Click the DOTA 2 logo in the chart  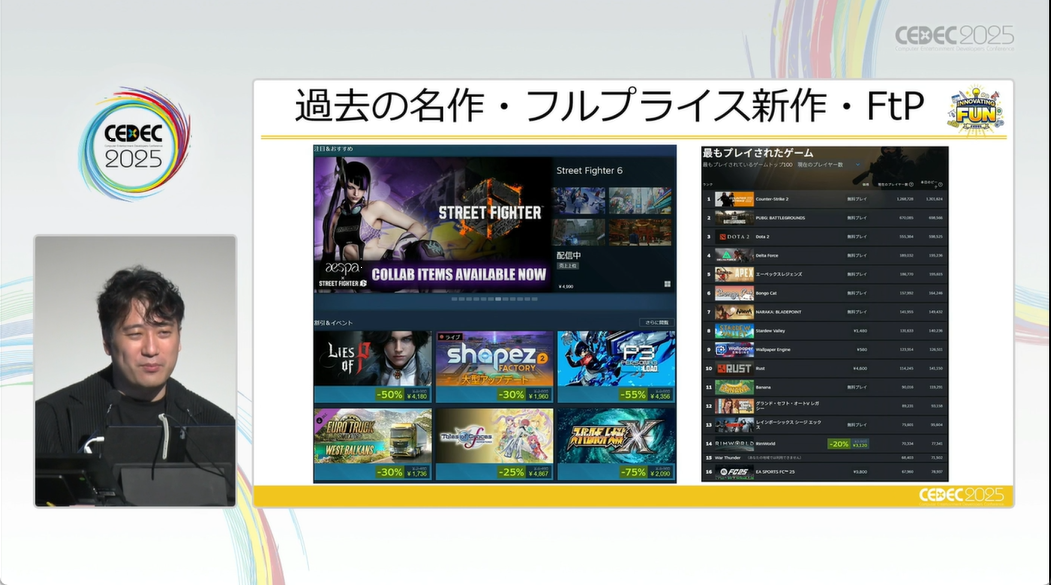(733, 237)
